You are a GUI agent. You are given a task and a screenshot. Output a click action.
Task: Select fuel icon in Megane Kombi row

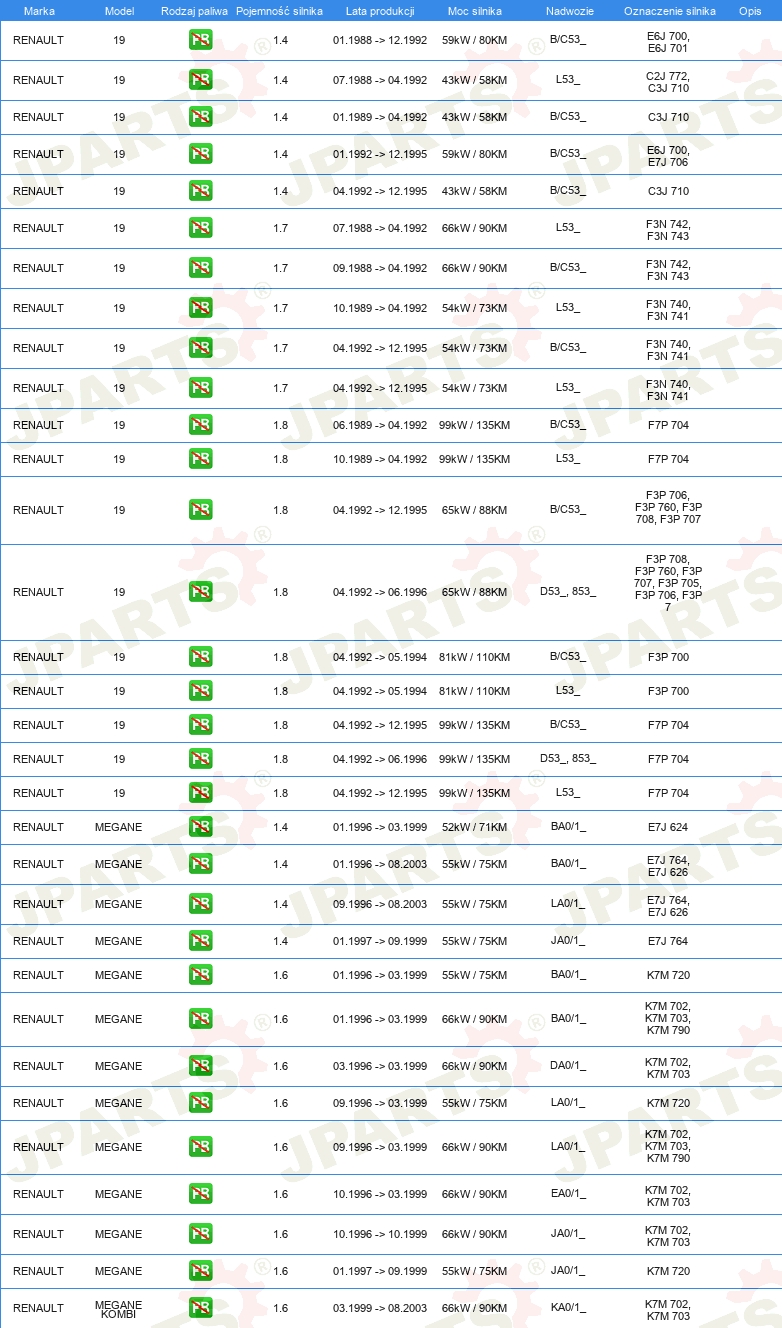point(200,1309)
